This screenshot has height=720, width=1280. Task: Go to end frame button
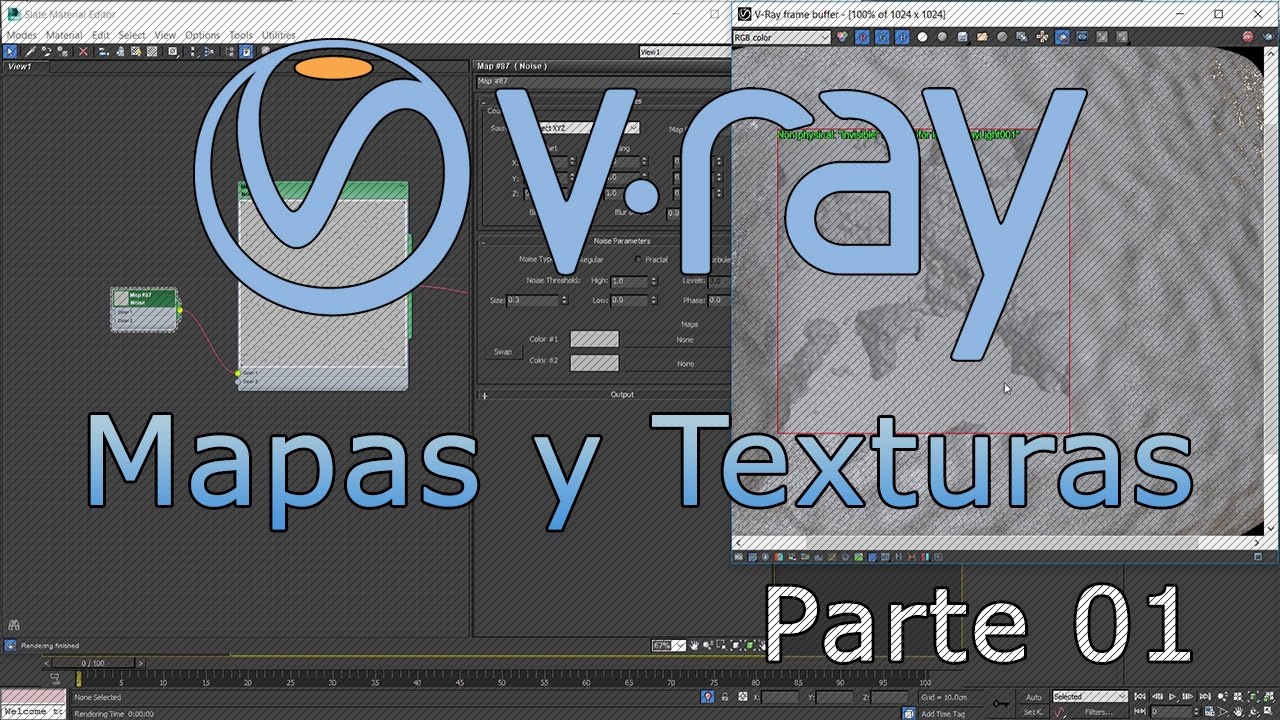point(1205,697)
